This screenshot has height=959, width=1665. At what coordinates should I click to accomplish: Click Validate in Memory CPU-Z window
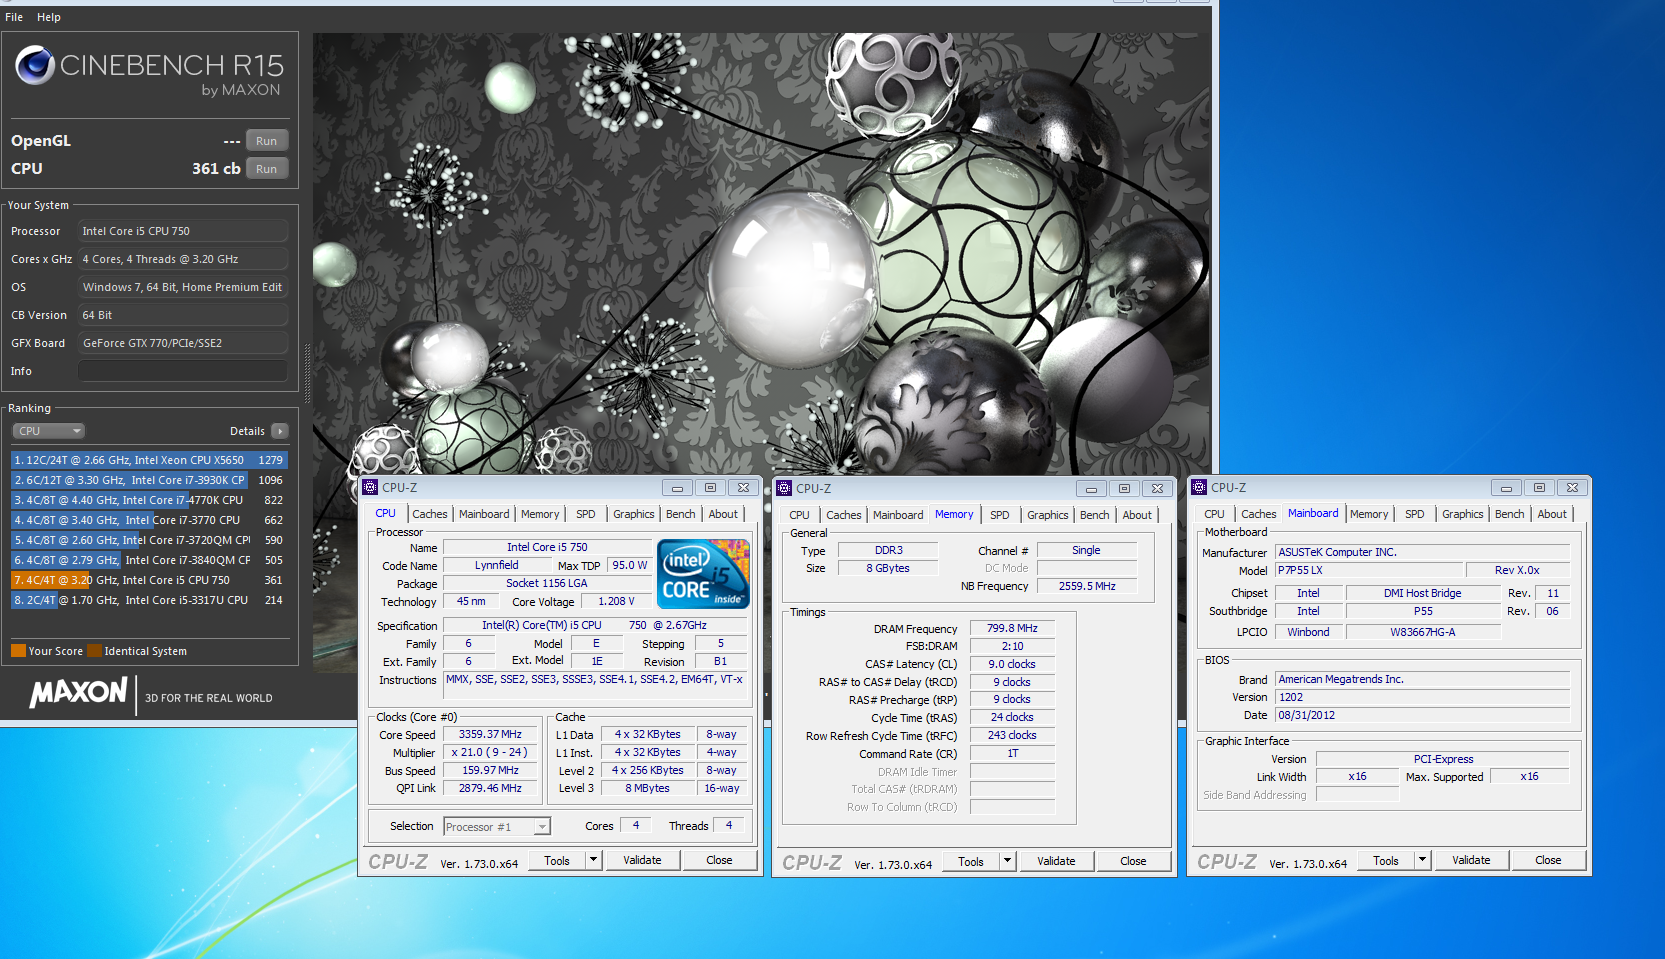[1056, 861]
